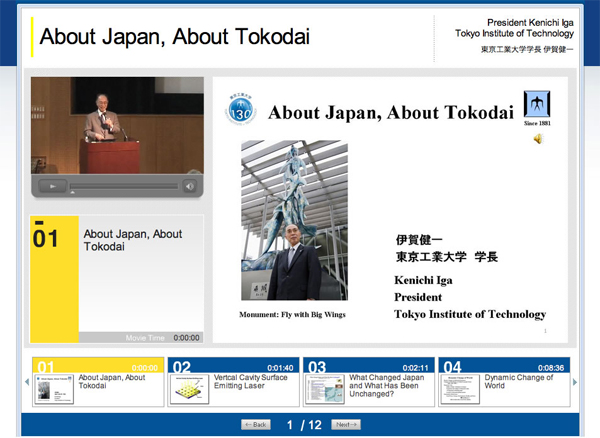Go to the next slide
The image size is (600, 438).
point(346,425)
